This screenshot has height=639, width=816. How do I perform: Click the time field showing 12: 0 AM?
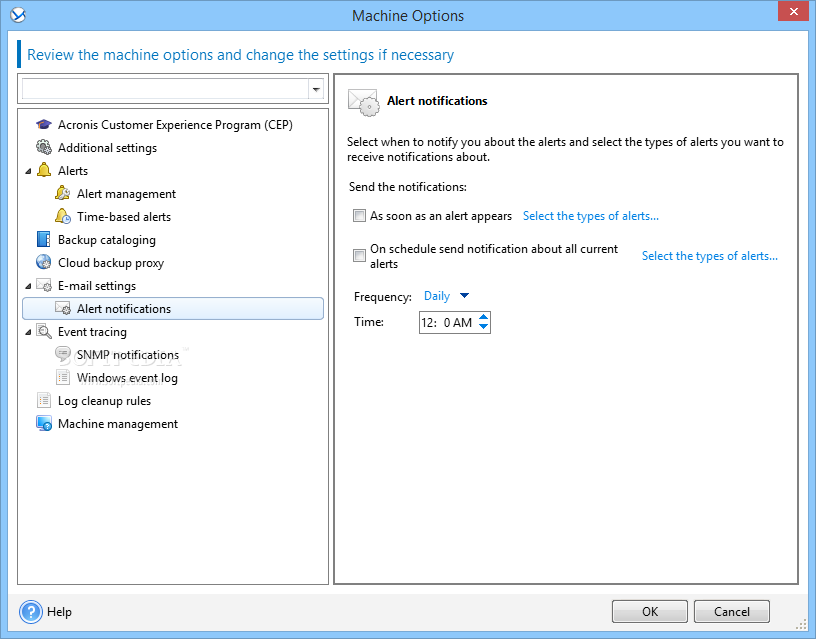click(x=447, y=323)
